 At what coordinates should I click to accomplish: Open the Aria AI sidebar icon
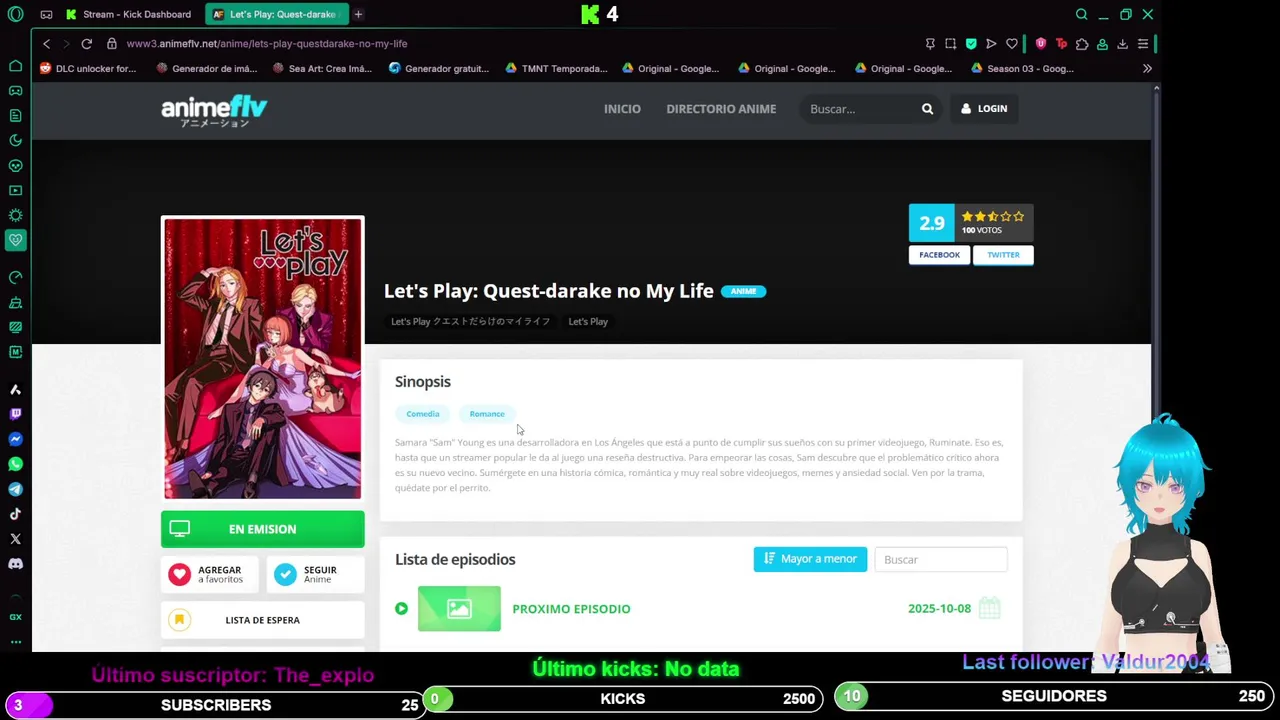tap(15, 390)
